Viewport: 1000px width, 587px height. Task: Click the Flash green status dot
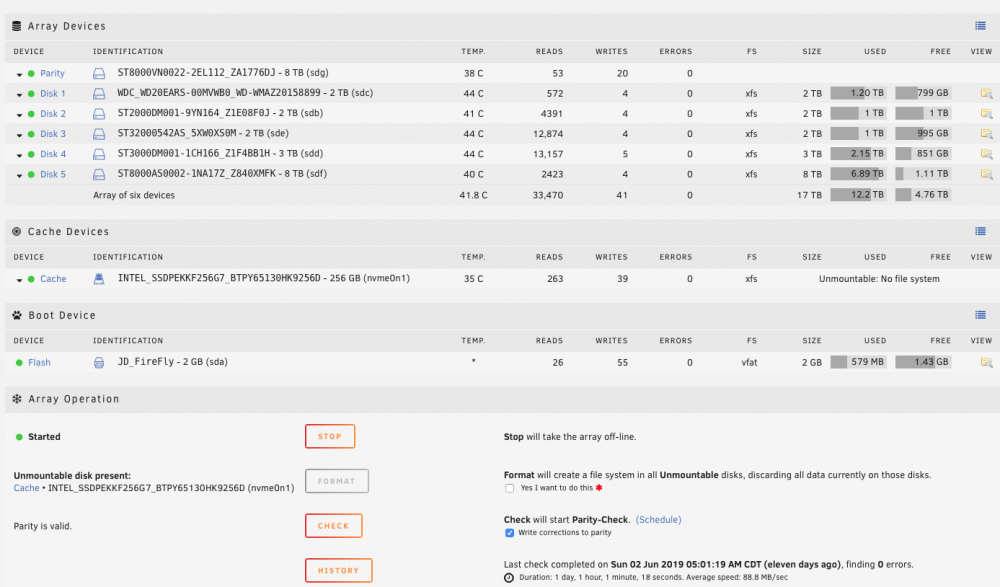tap(19, 362)
